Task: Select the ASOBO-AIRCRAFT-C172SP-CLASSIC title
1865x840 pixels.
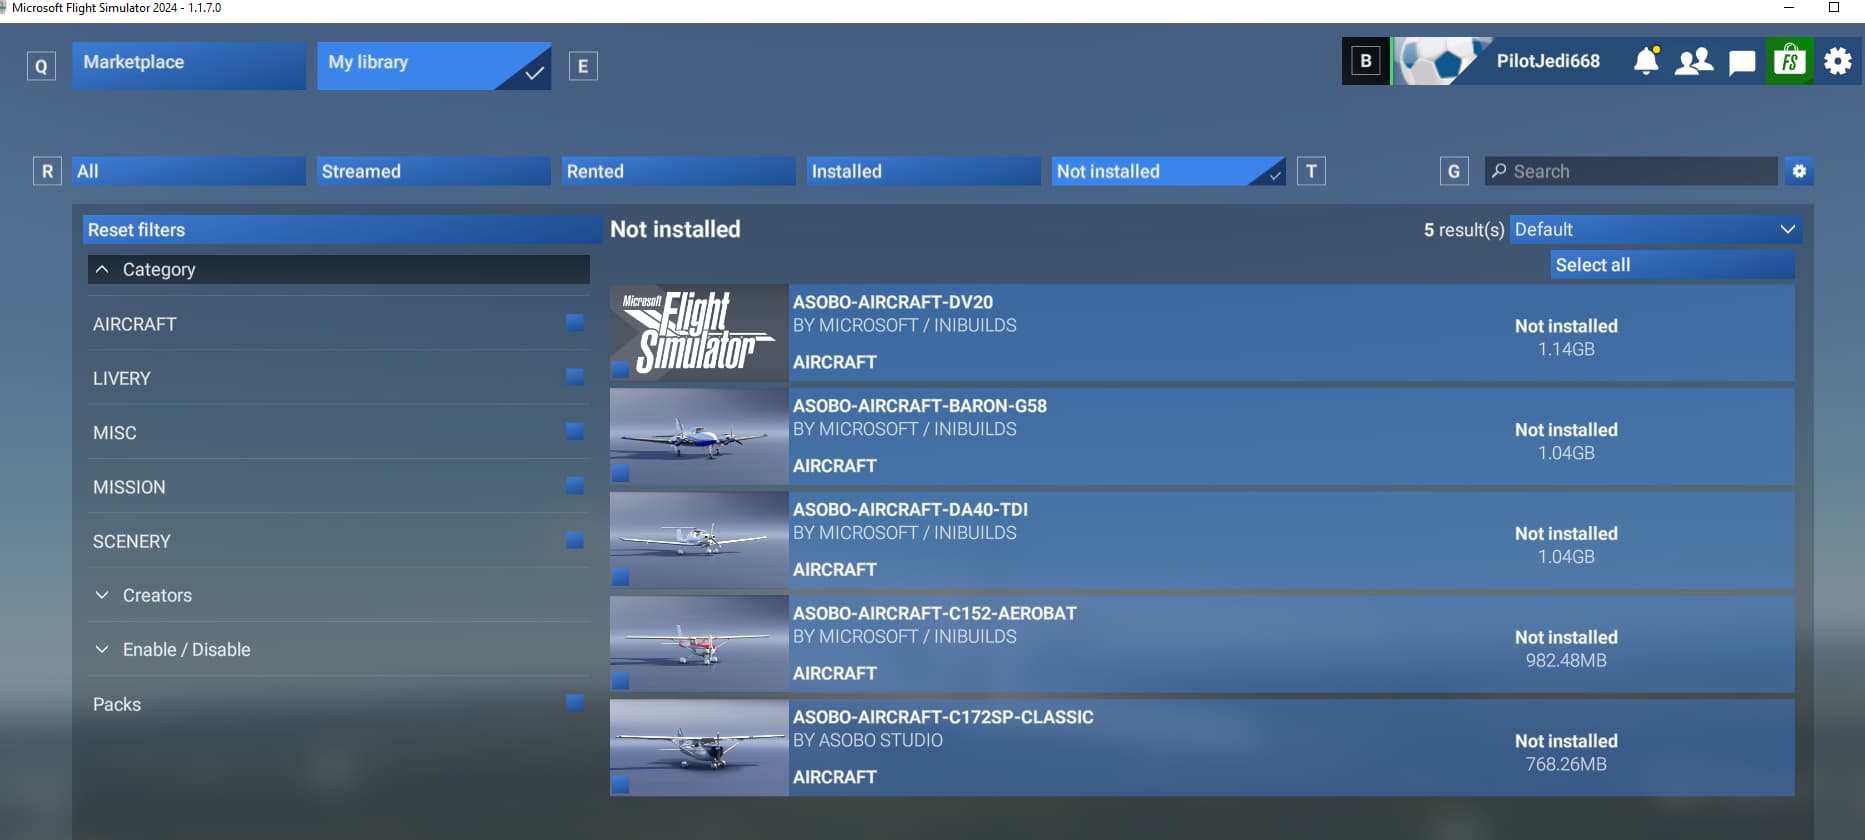Action: [x=943, y=718]
